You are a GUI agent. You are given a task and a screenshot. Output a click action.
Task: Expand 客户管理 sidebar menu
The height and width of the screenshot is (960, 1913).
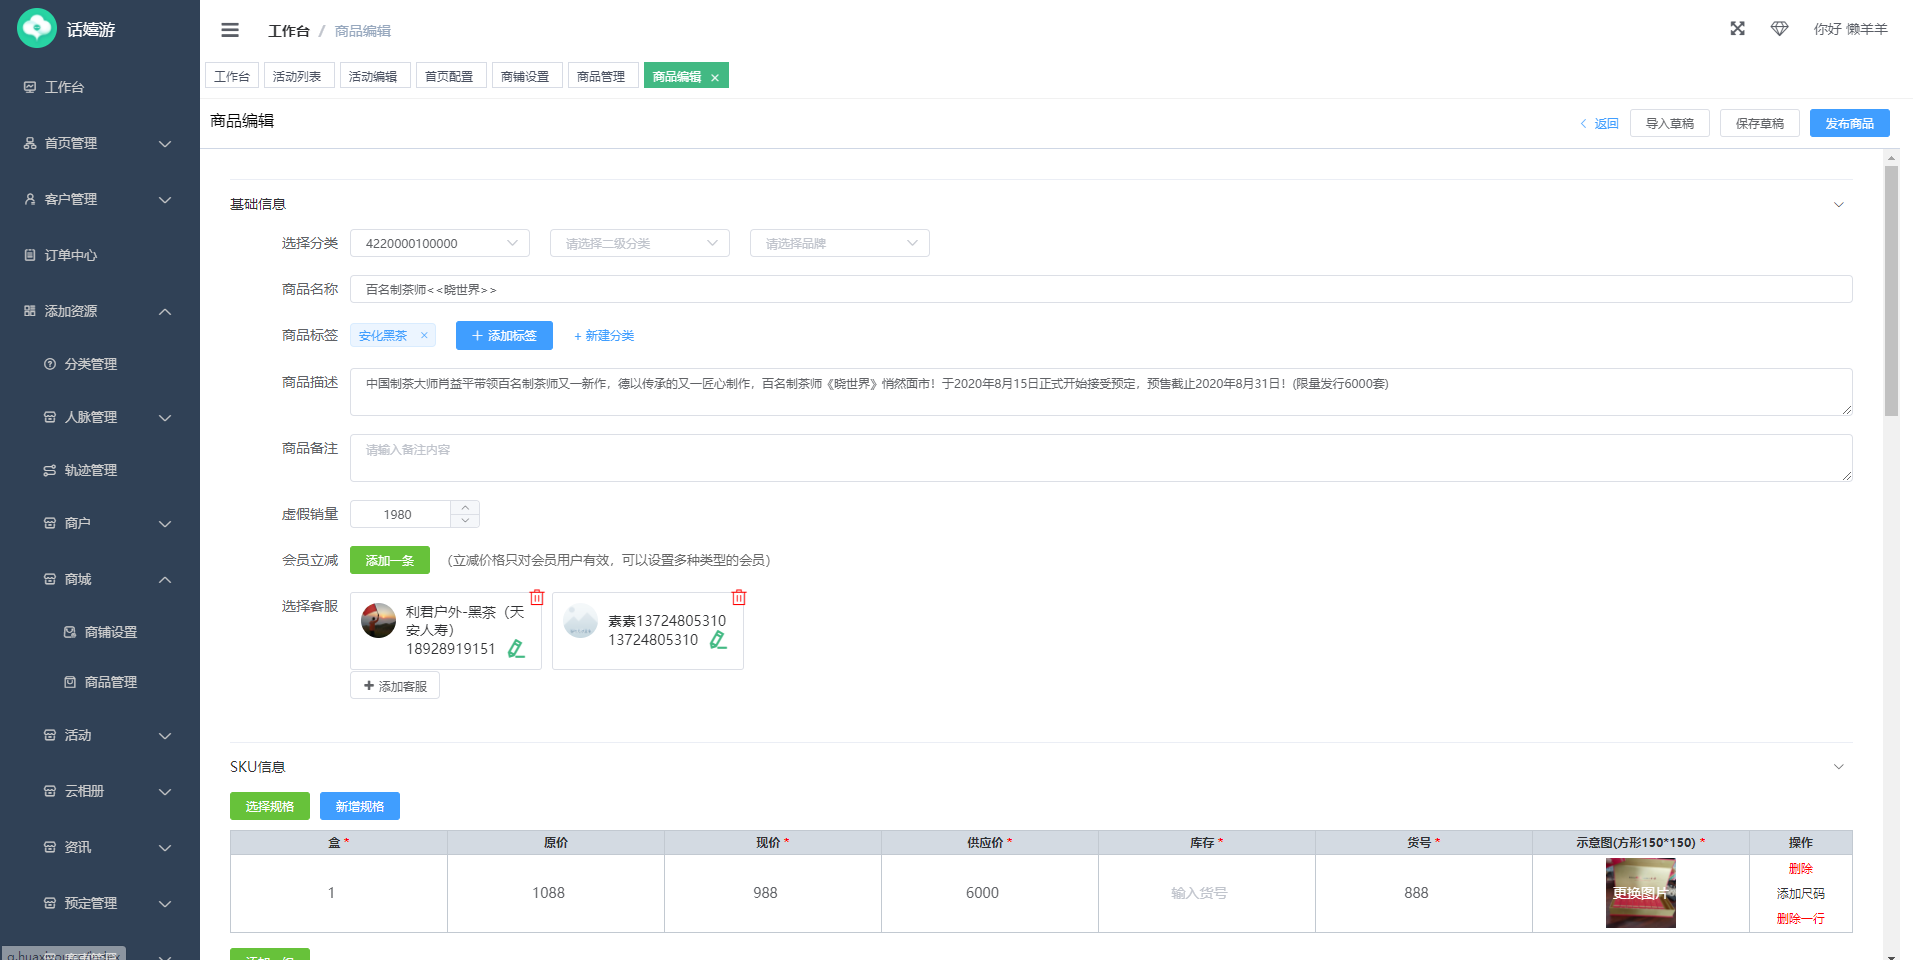tap(100, 199)
